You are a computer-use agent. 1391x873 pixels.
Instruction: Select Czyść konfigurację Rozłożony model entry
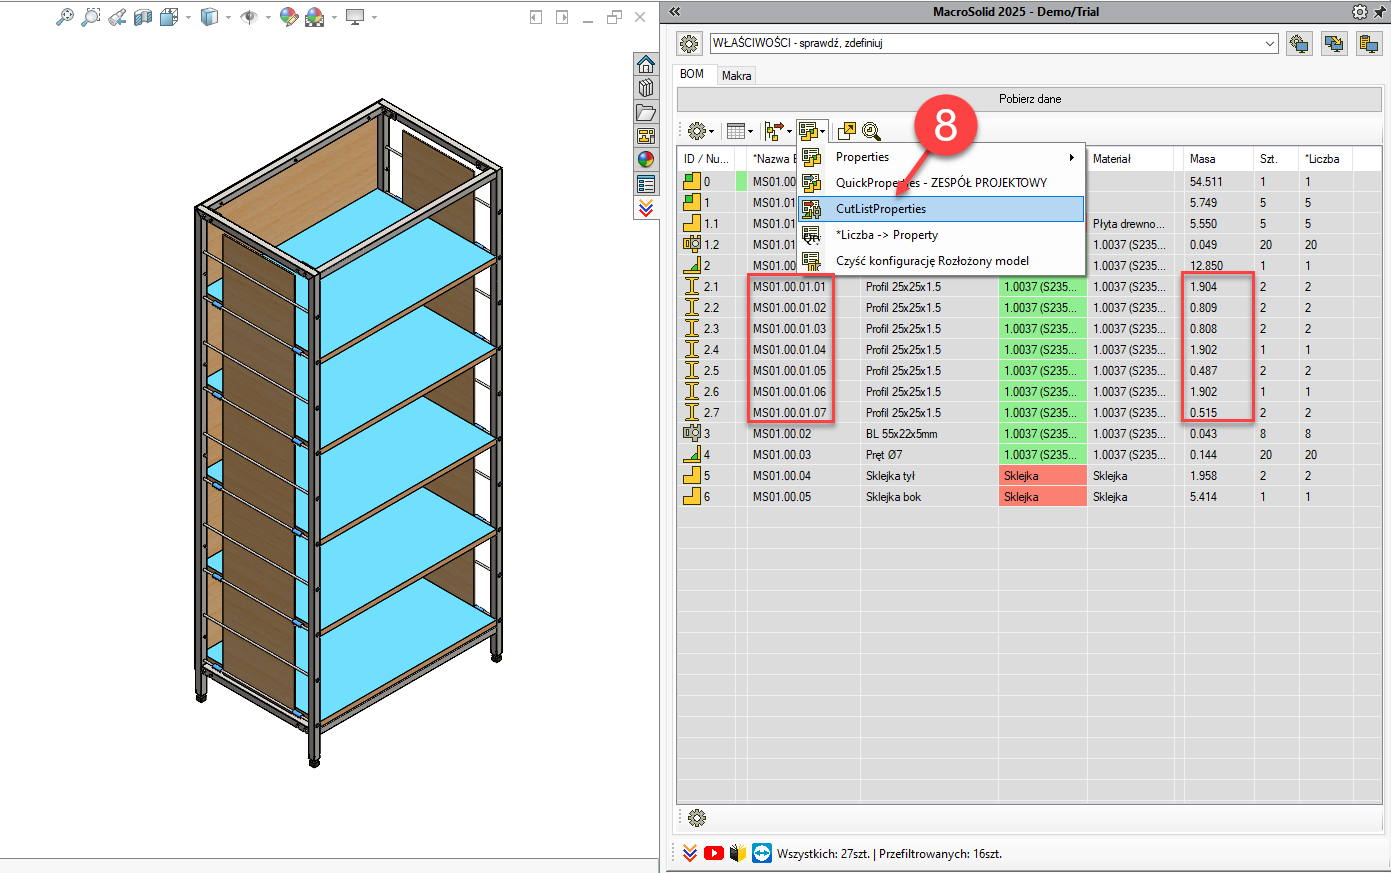(941, 261)
